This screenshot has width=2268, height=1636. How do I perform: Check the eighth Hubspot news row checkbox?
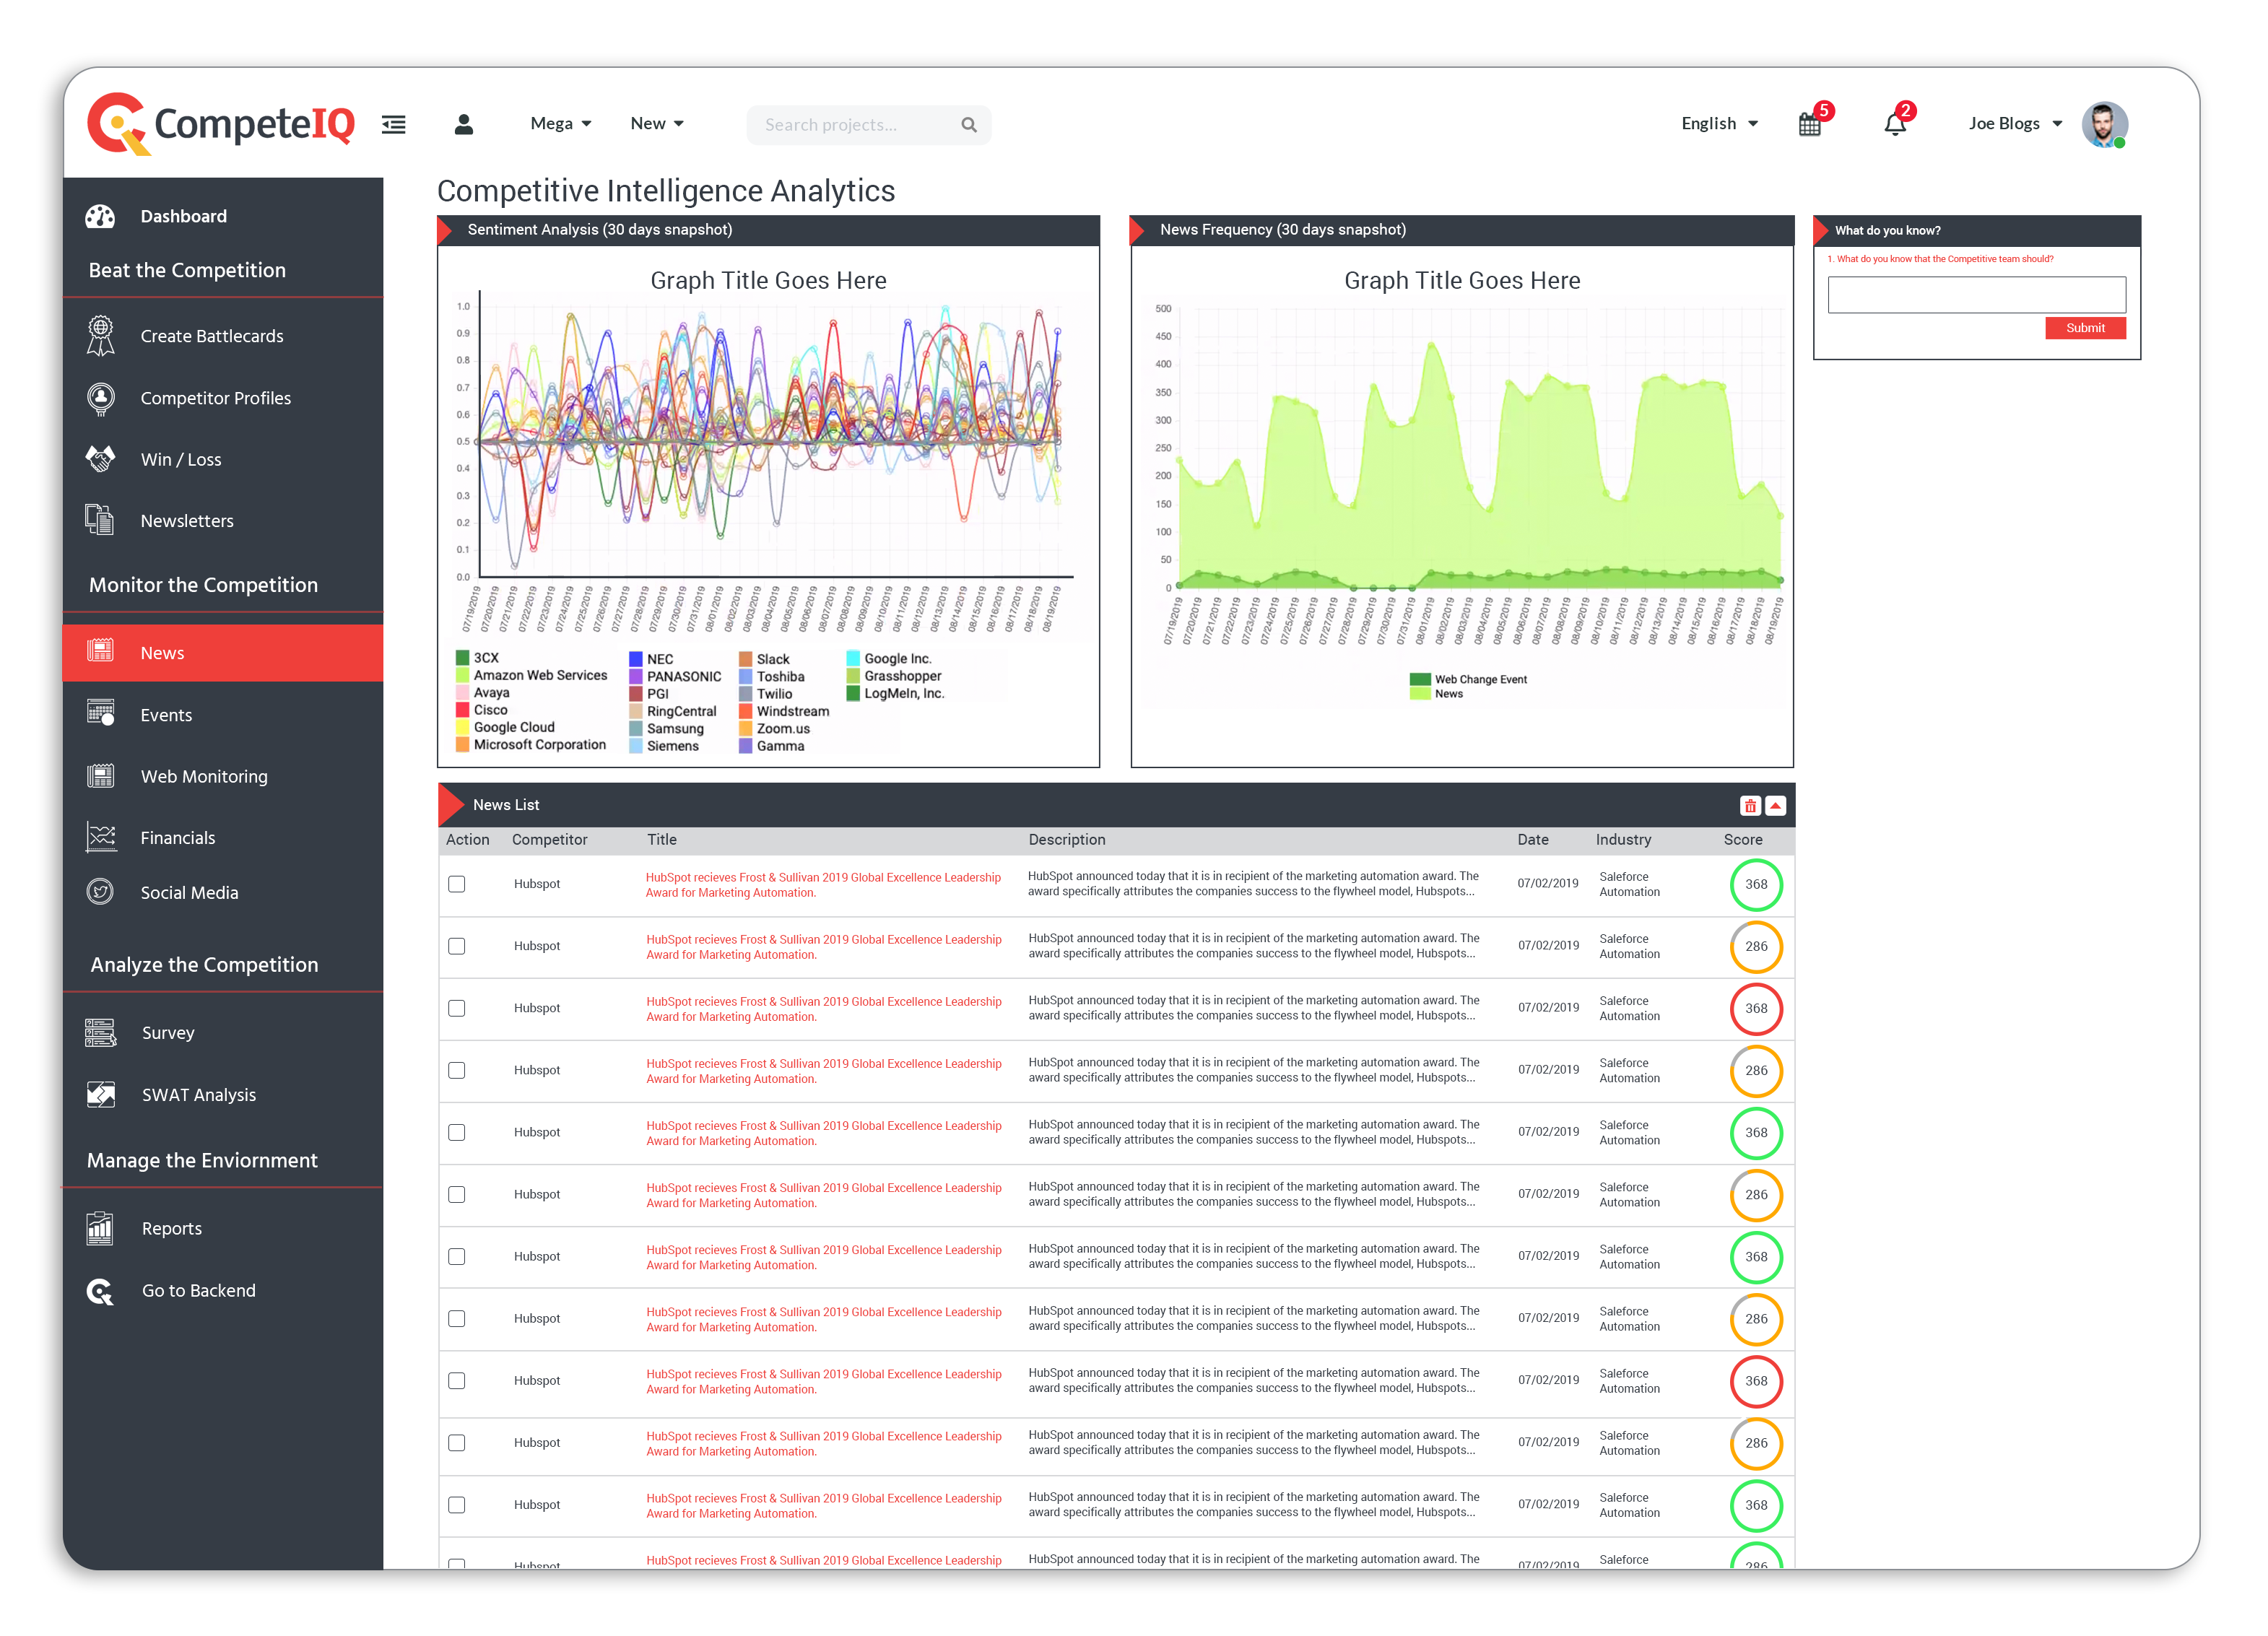click(457, 1318)
